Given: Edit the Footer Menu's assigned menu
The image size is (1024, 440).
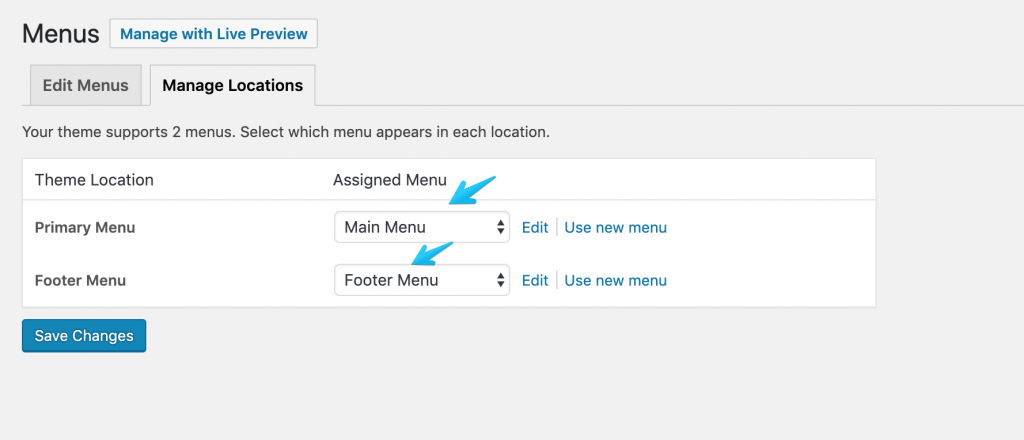Looking at the screenshot, I should click(x=535, y=280).
